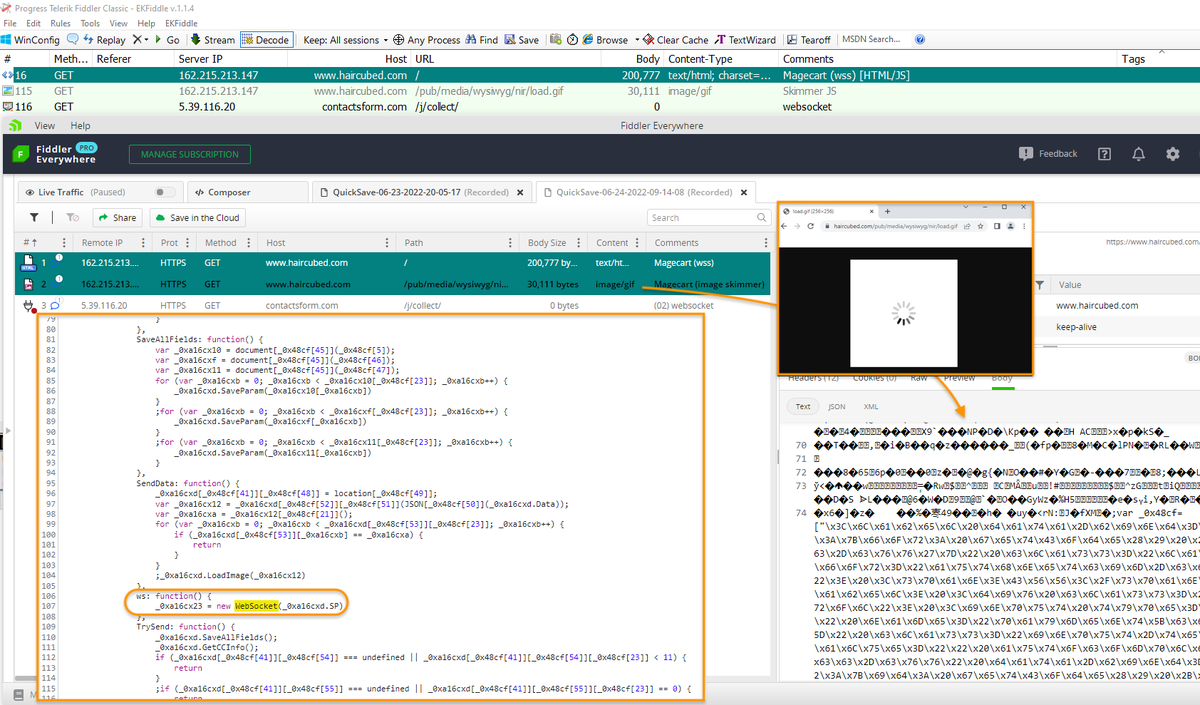Click Any Process target picker
The width and height of the screenshot is (1200, 705).
click(427, 40)
